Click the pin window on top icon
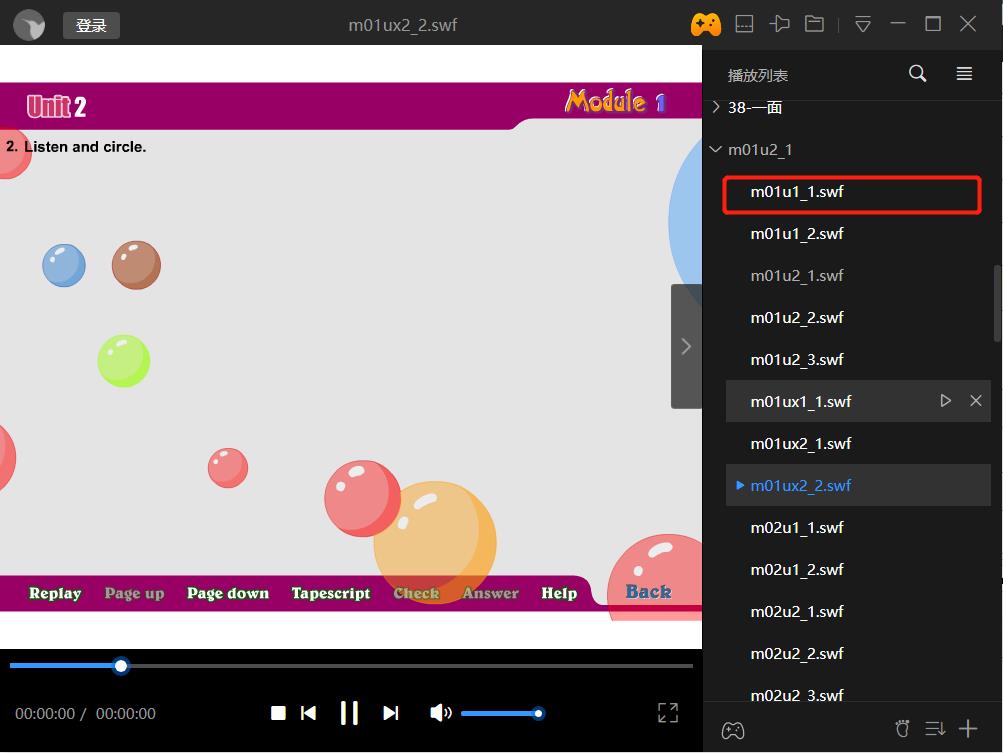 click(780, 24)
